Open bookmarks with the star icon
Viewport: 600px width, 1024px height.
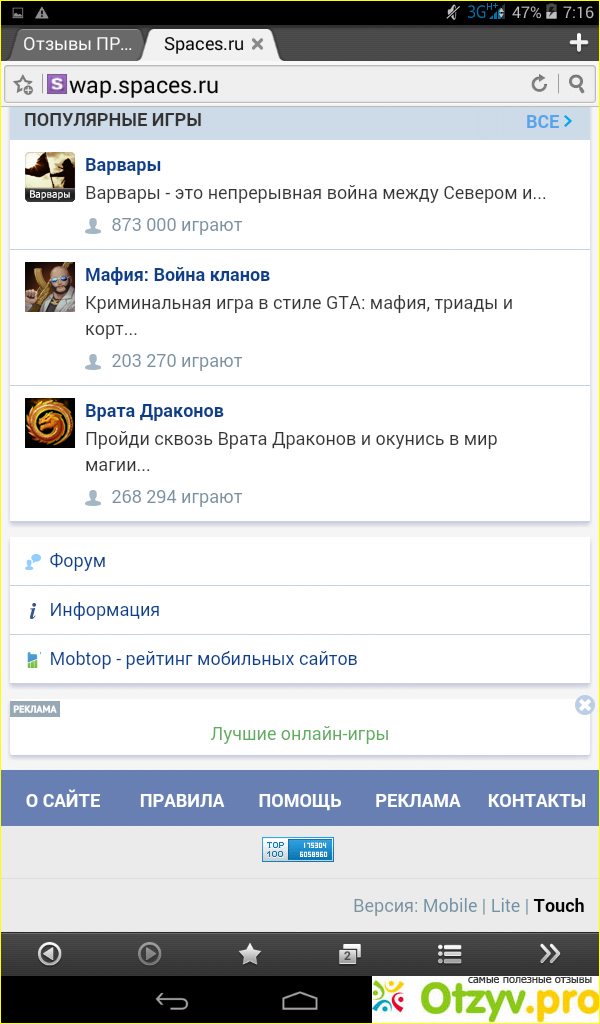pos(249,954)
